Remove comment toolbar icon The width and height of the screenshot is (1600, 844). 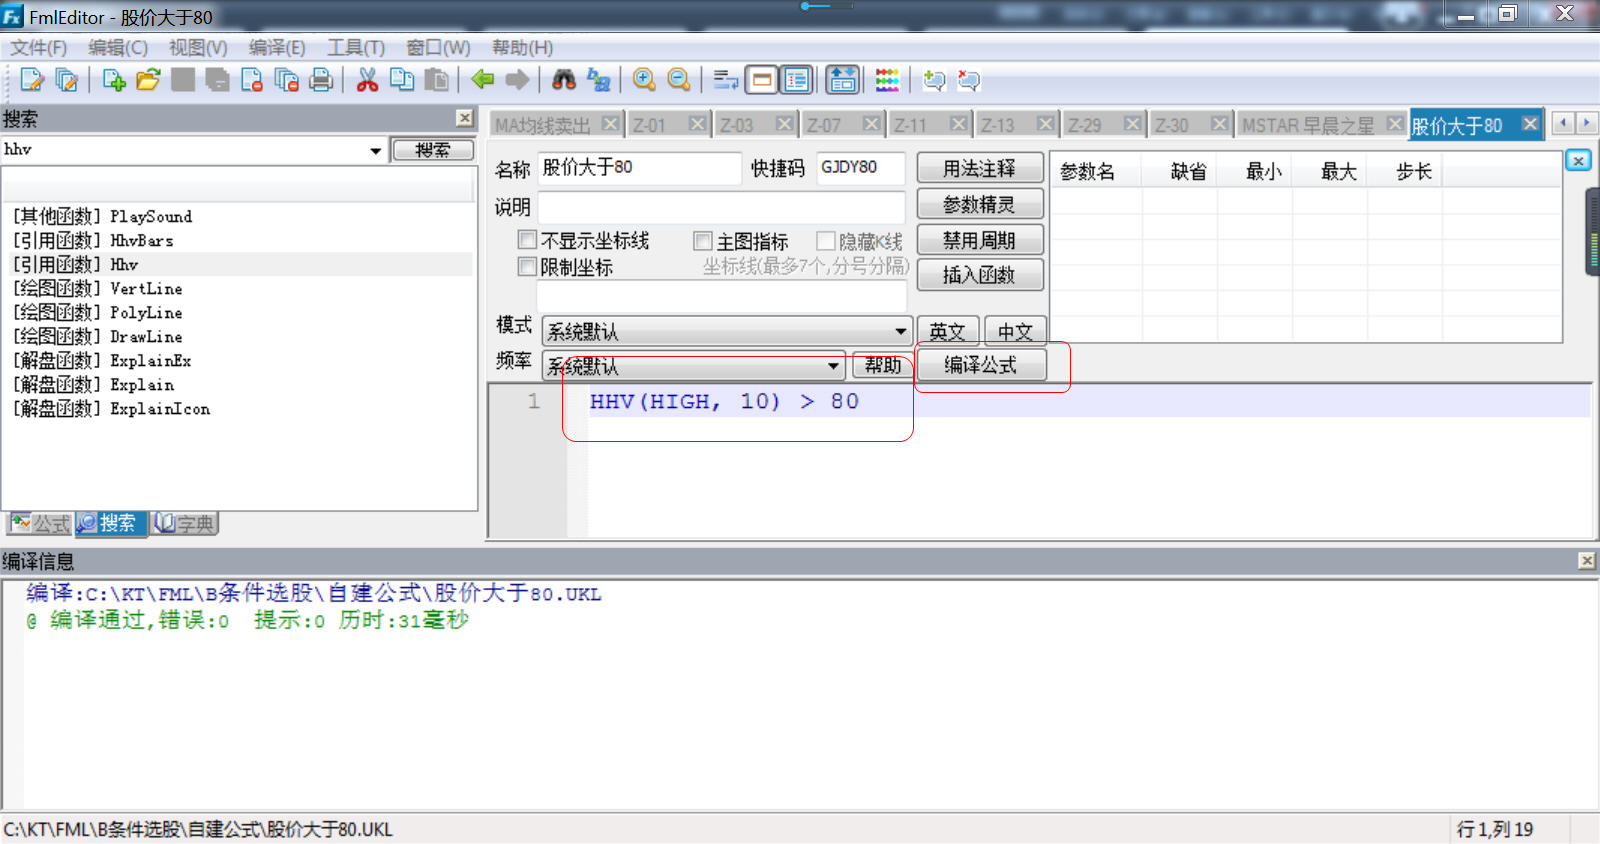pyautogui.click(x=968, y=80)
